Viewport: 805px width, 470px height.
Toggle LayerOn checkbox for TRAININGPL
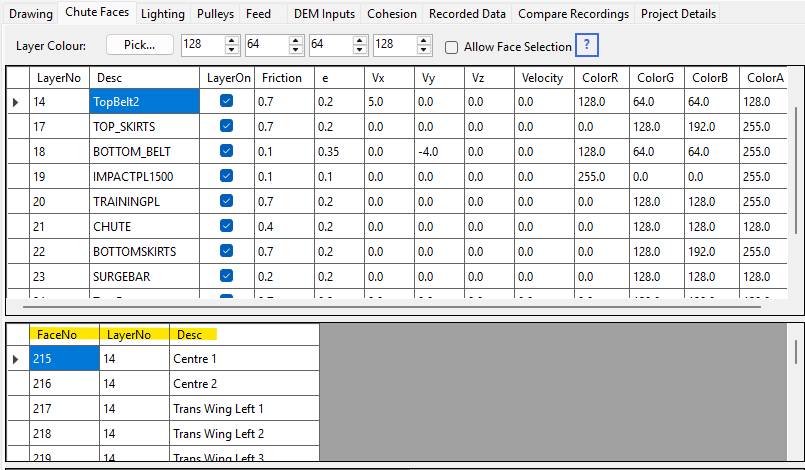(226, 200)
